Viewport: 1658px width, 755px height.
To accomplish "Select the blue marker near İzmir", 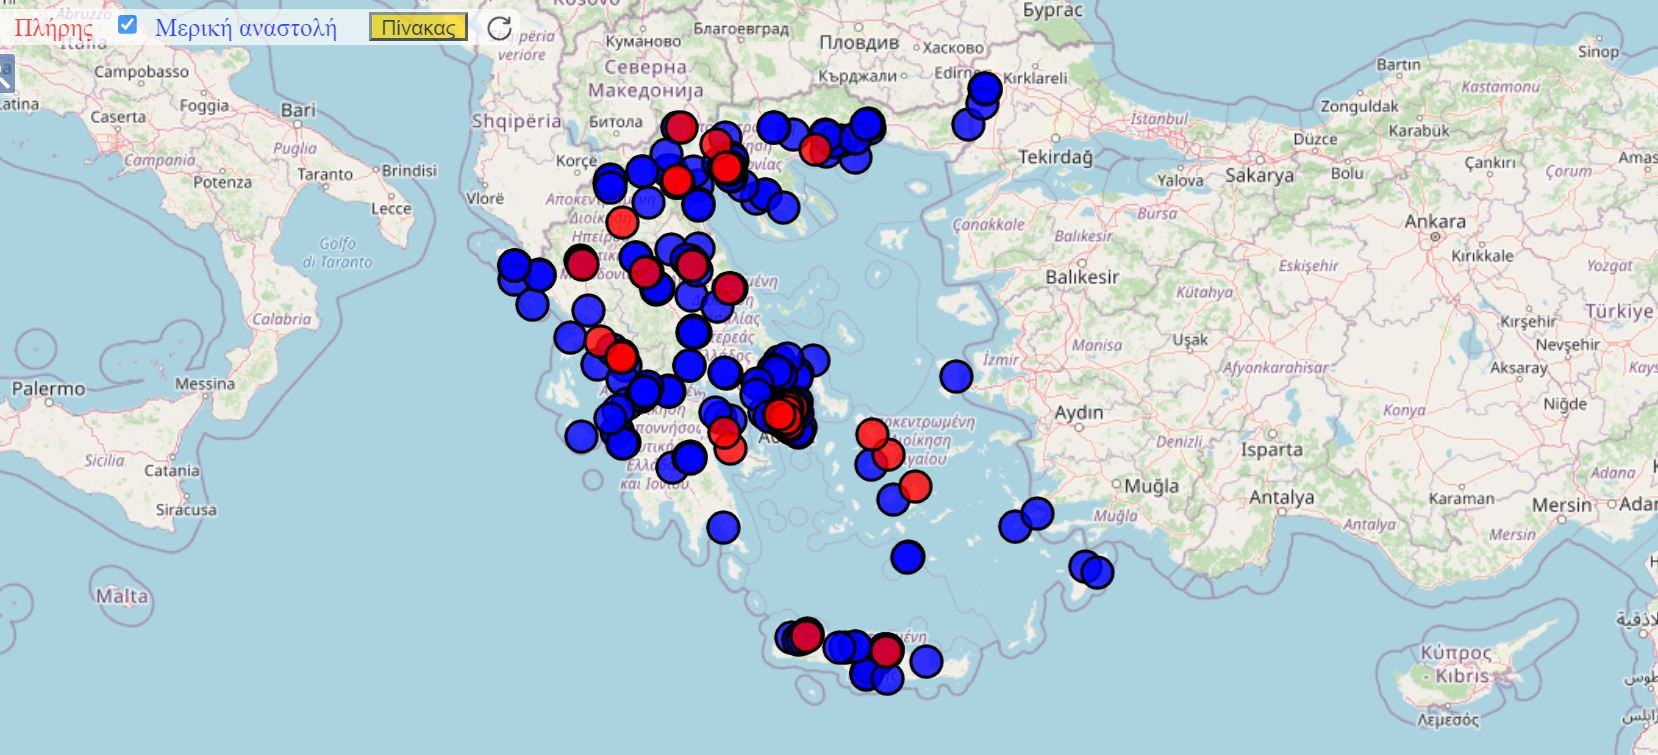I will click(956, 376).
